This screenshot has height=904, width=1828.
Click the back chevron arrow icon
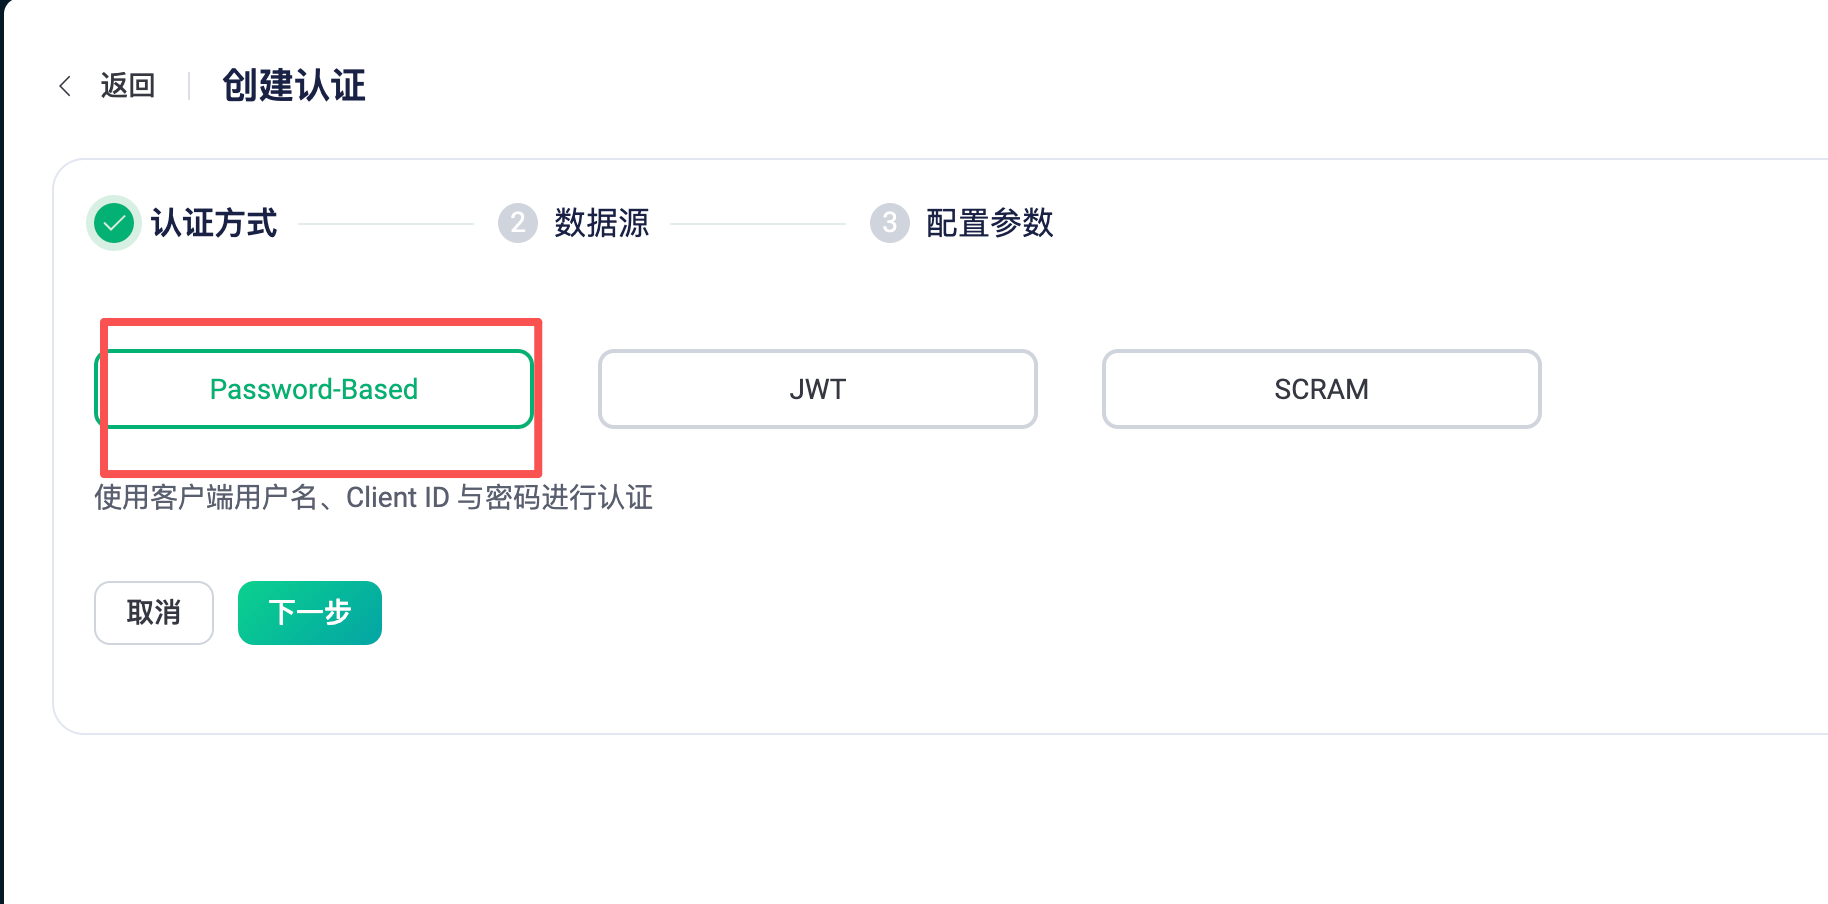[65, 86]
